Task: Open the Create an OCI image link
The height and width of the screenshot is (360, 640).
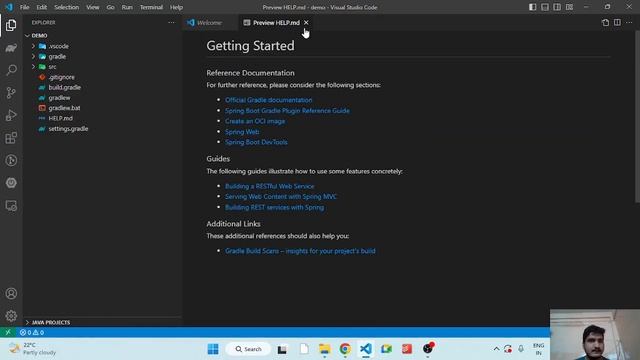Action: pyautogui.click(x=255, y=121)
